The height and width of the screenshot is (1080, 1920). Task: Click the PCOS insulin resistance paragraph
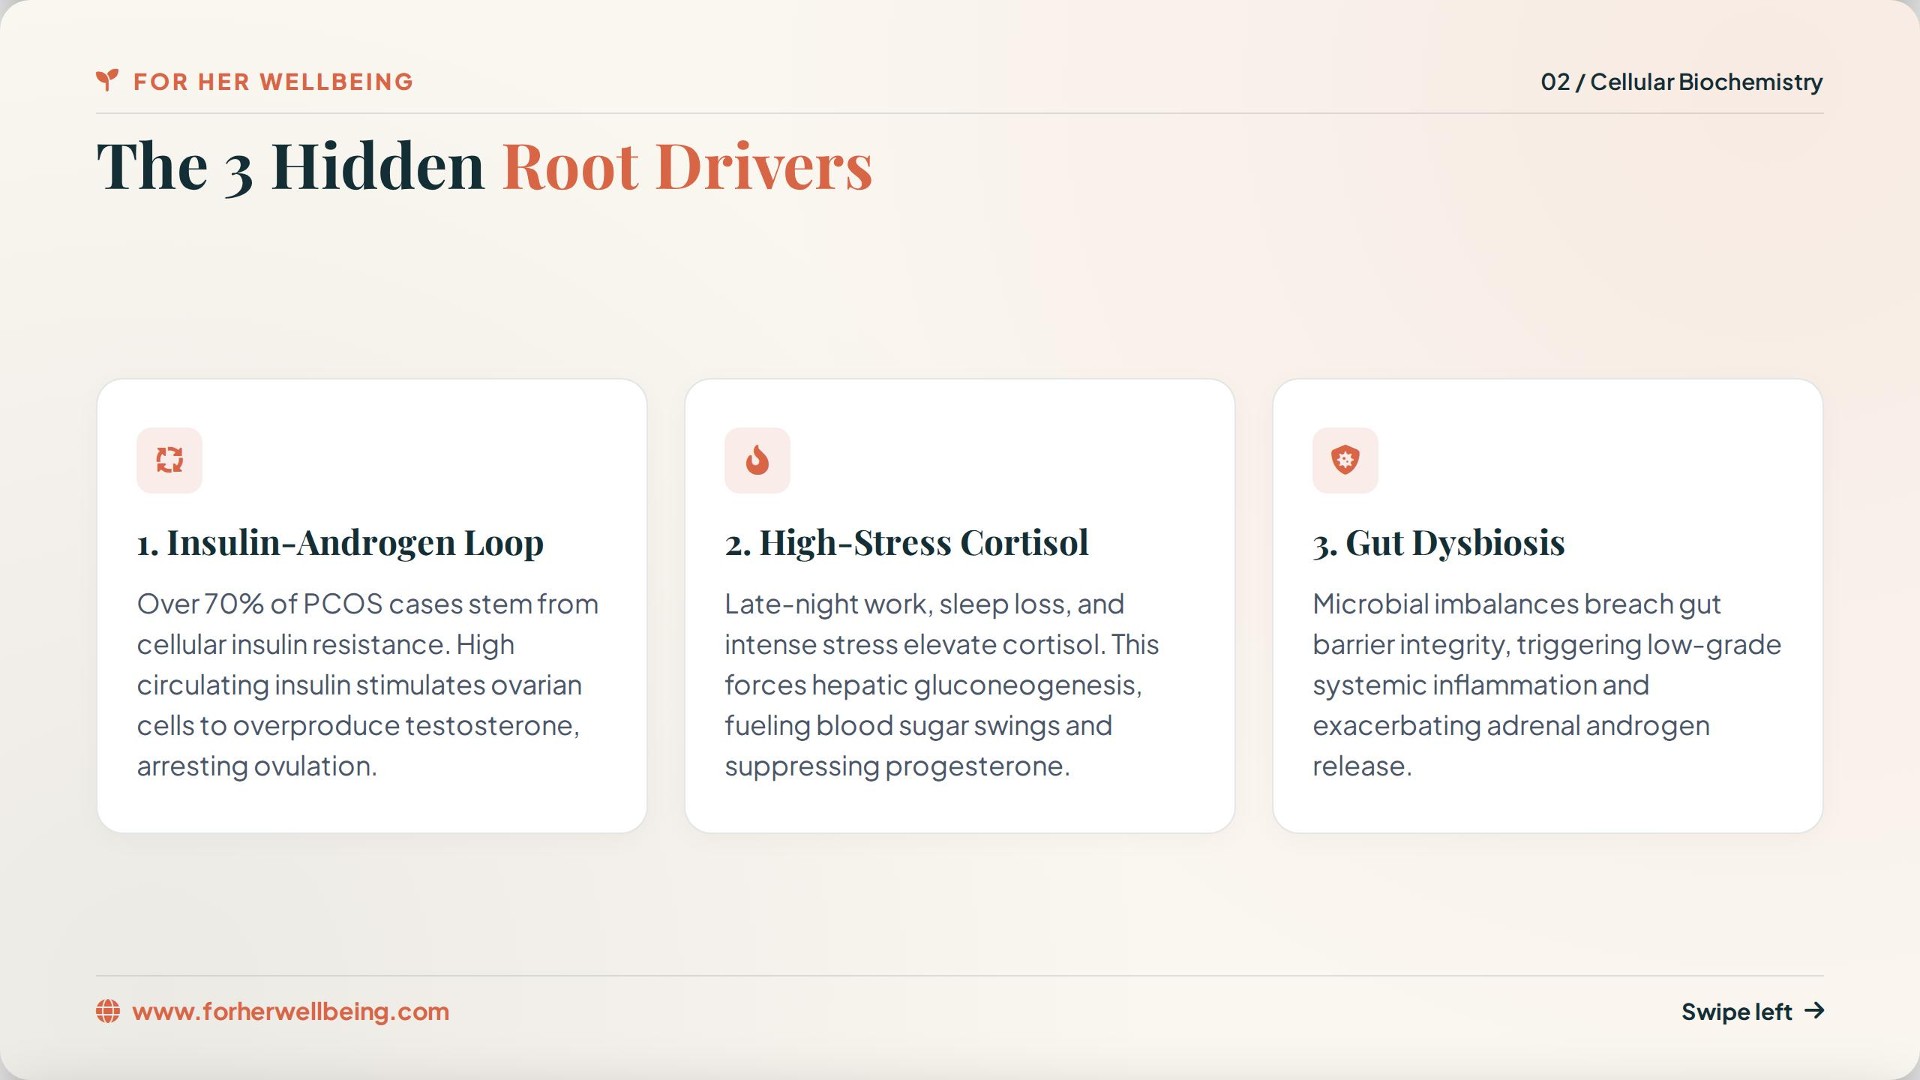[368, 685]
